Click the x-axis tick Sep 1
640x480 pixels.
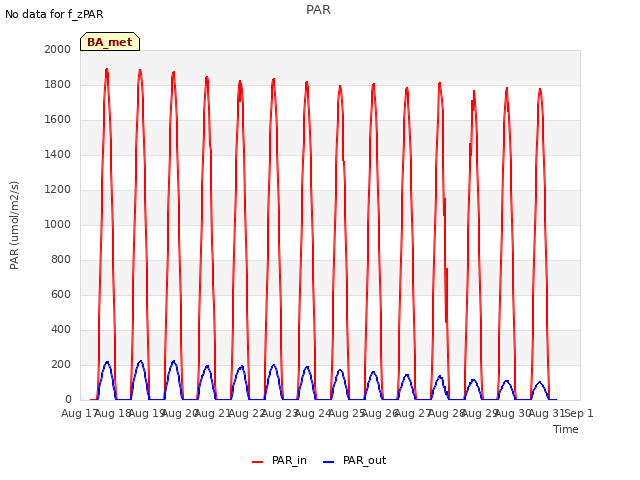coord(578,413)
